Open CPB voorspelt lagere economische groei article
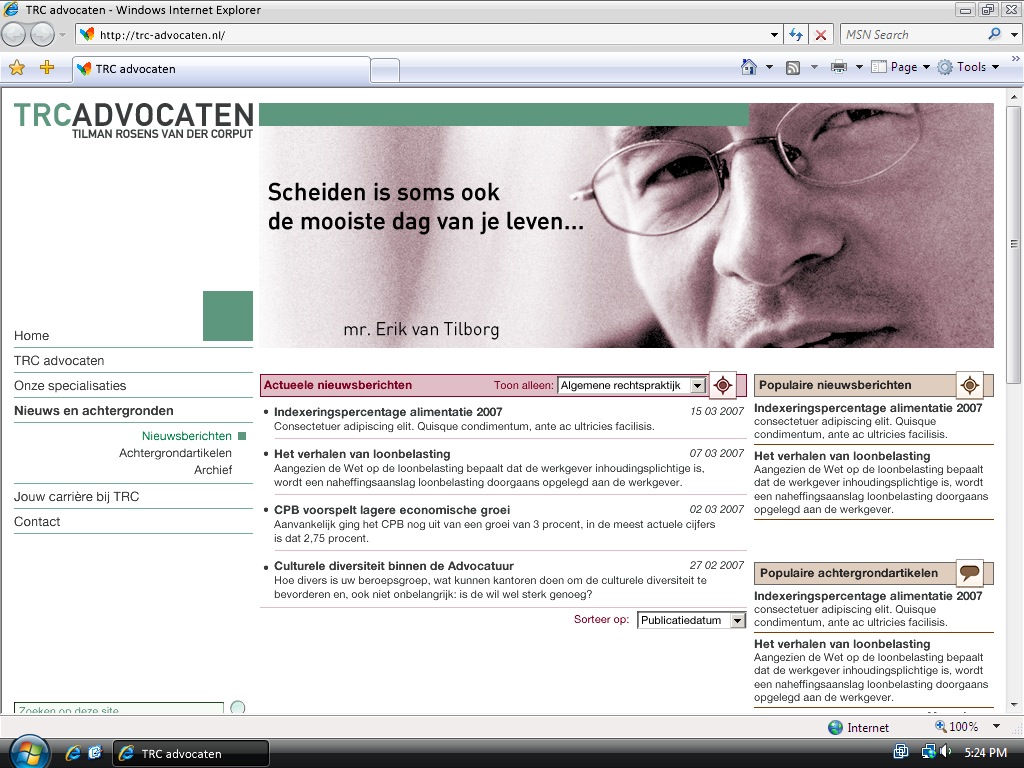The image size is (1024, 768). pyautogui.click(x=392, y=510)
